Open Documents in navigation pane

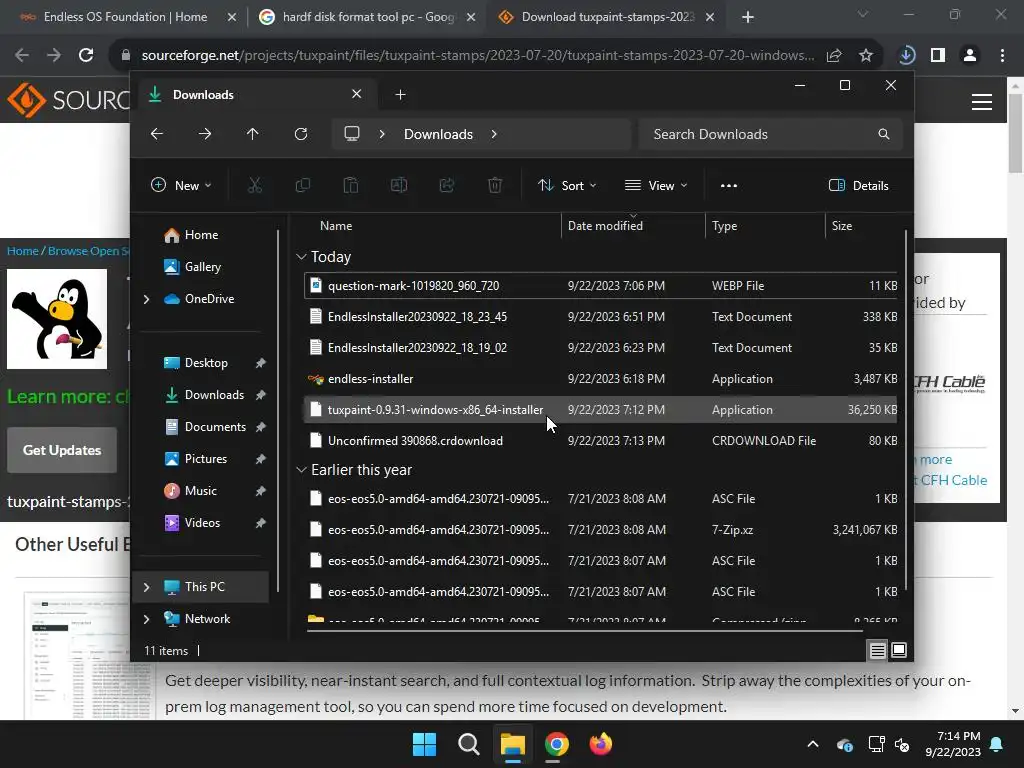[215, 426]
